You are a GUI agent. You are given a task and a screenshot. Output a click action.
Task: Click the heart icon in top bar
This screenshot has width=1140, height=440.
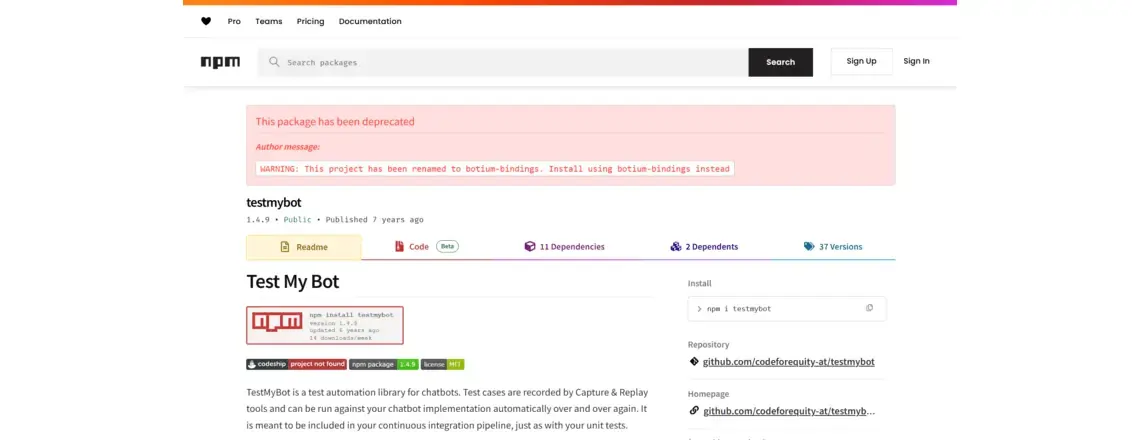pos(206,21)
